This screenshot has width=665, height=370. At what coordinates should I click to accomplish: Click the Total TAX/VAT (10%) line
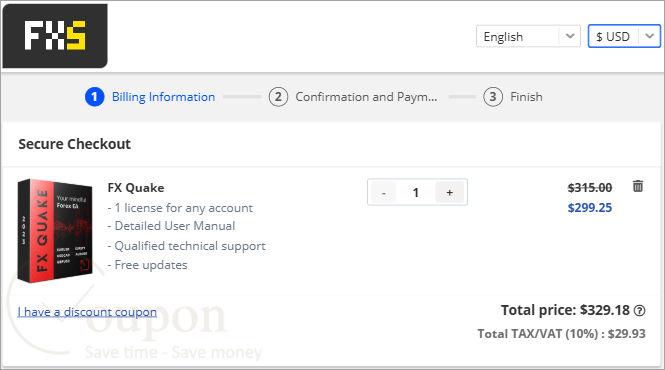click(562, 334)
